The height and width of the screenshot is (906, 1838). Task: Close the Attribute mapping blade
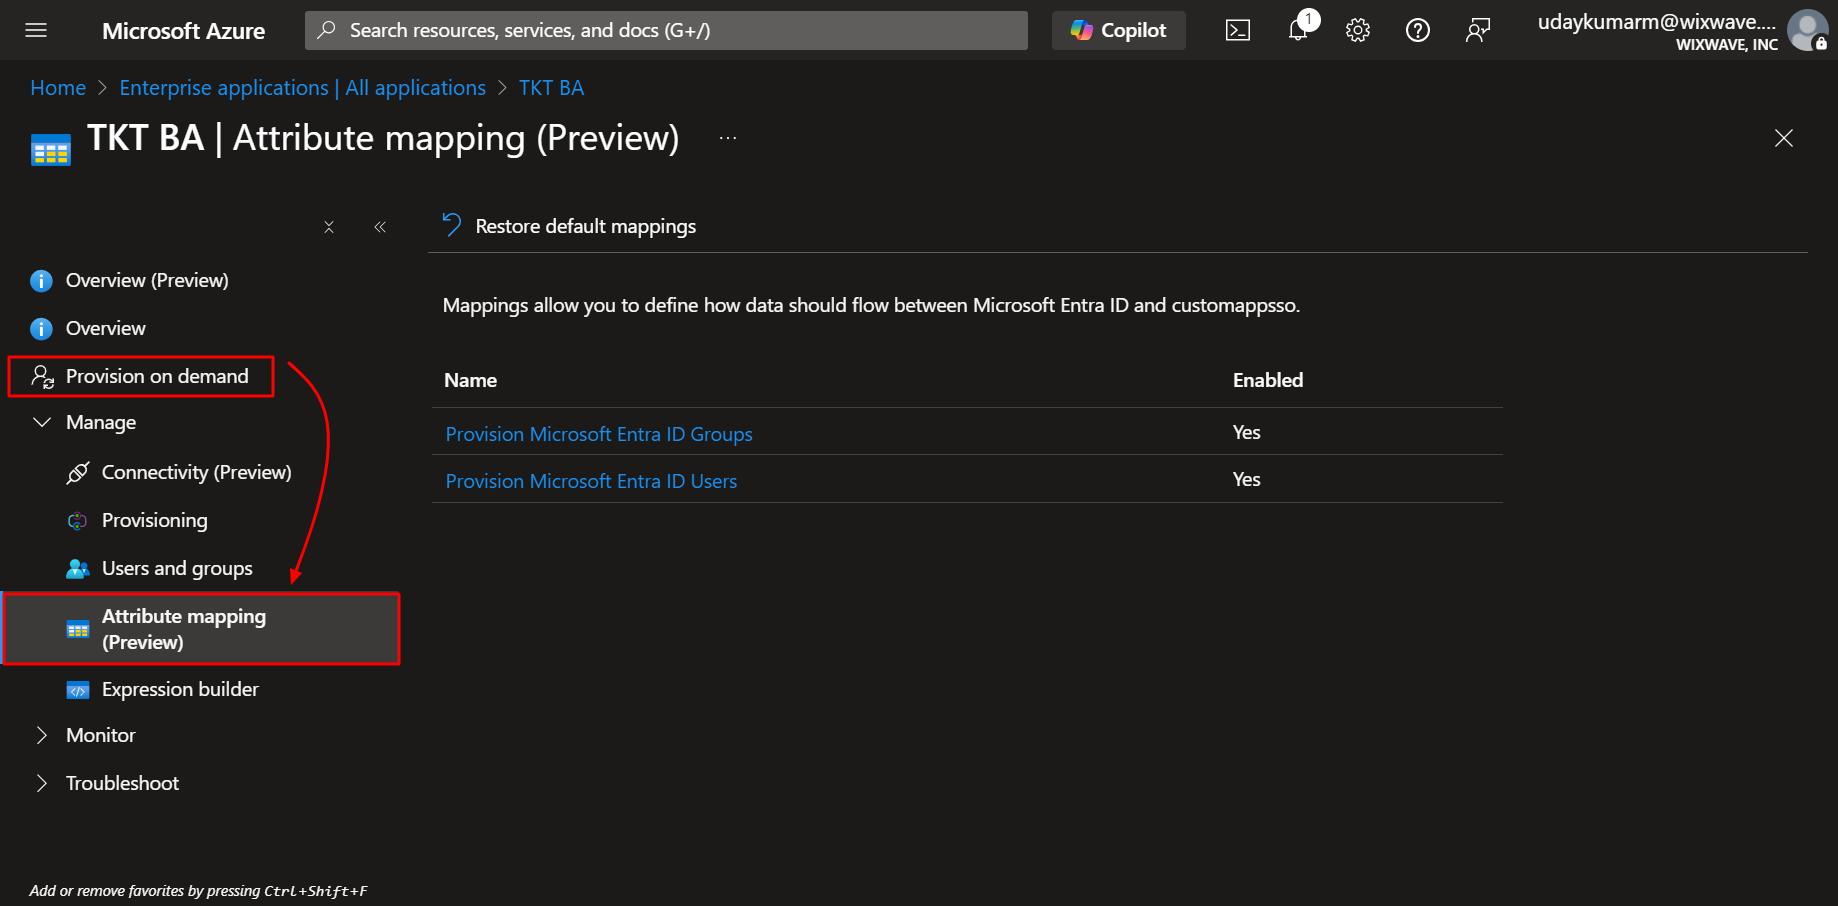pyautogui.click(x=1784, y=138)
